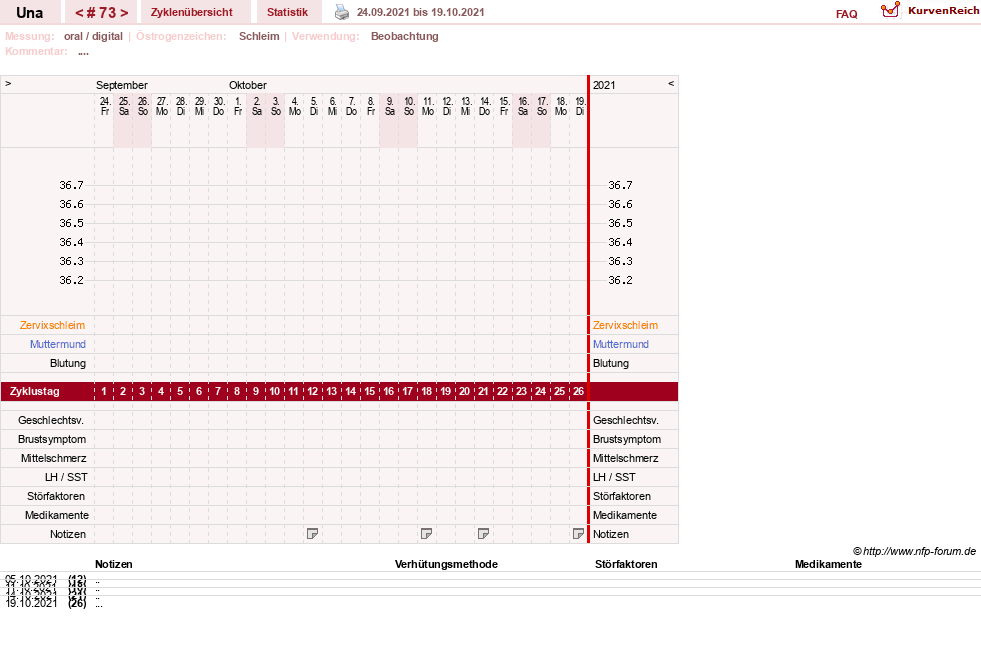
Task: Click left temperature label 36.2
Action: 71,280
